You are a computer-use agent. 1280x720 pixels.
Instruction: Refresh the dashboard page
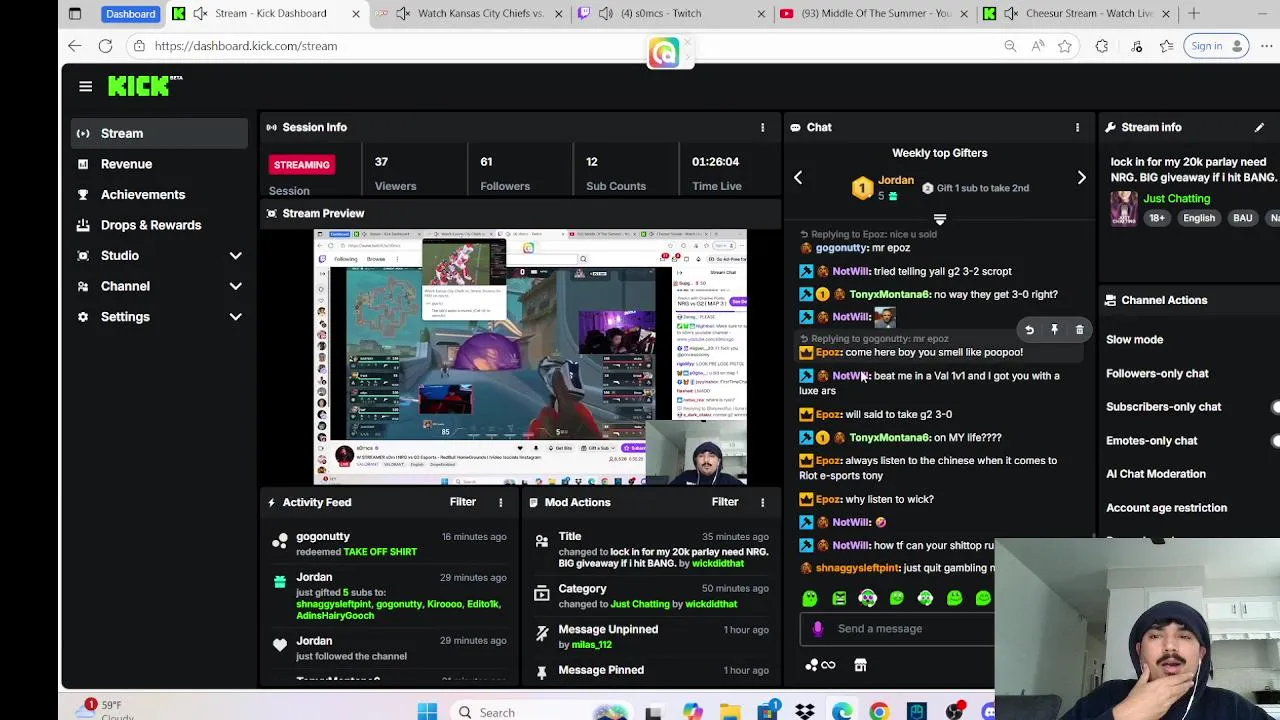point(105,46)
